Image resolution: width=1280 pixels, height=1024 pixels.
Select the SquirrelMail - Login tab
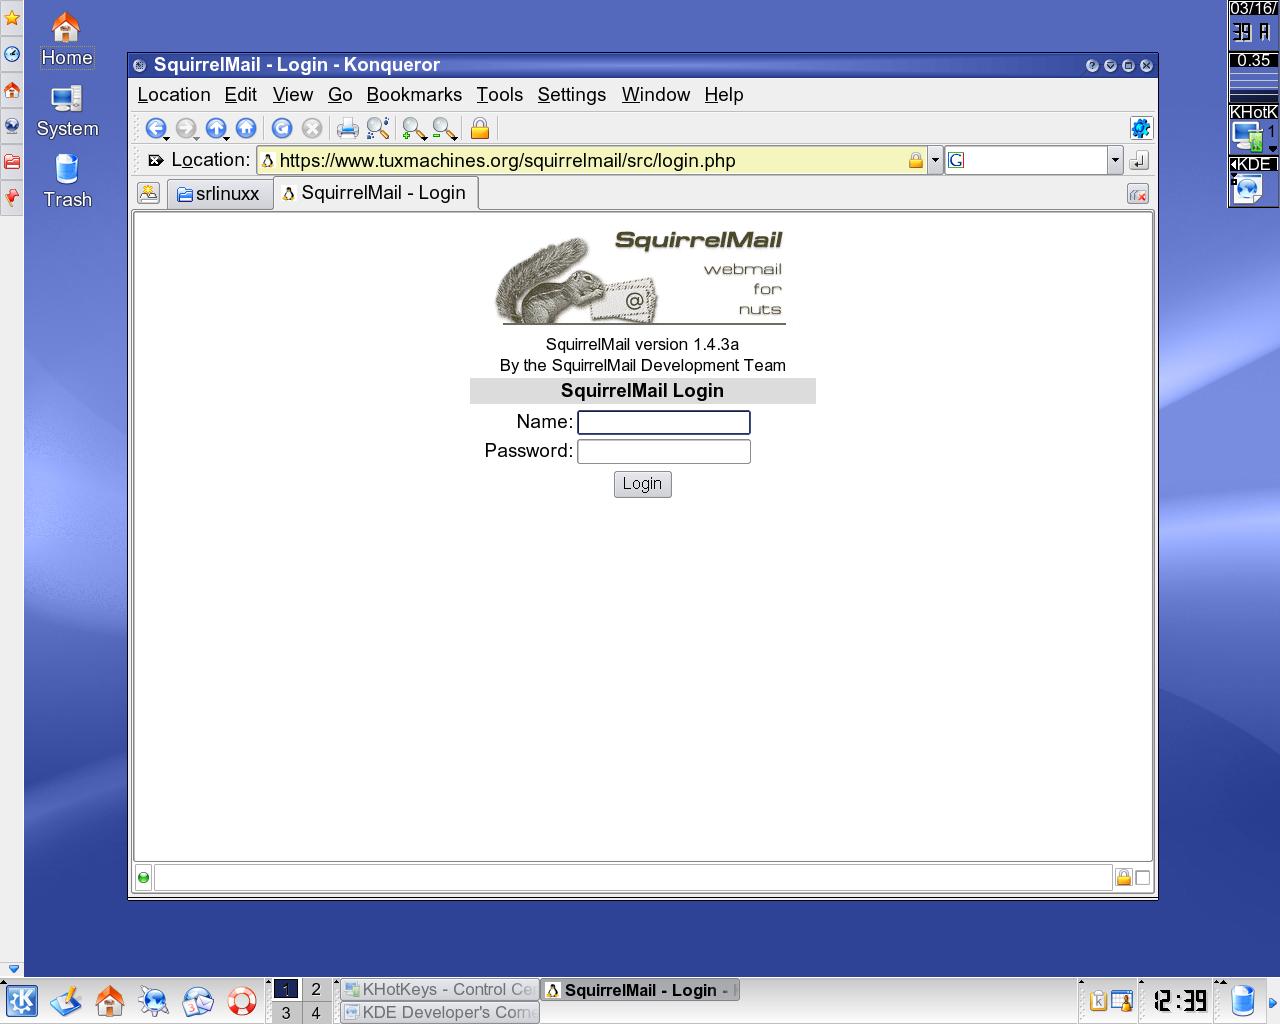375,193
